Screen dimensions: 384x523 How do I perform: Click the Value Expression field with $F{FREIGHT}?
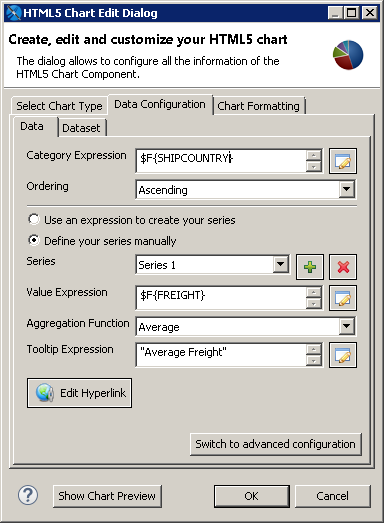pos(221,298)
